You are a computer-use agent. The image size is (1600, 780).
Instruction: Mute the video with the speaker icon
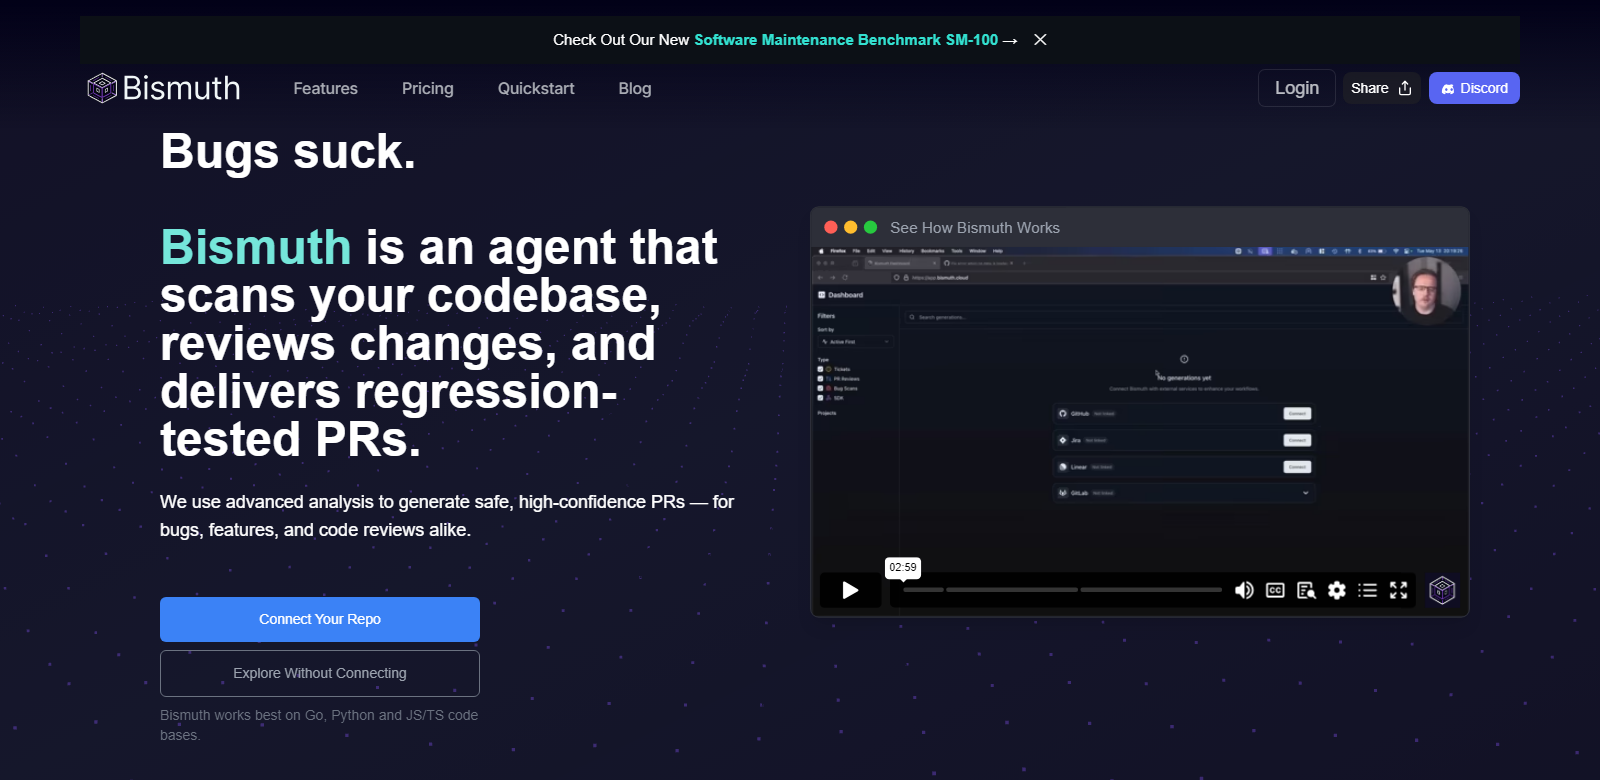[x=1244, y=590]
